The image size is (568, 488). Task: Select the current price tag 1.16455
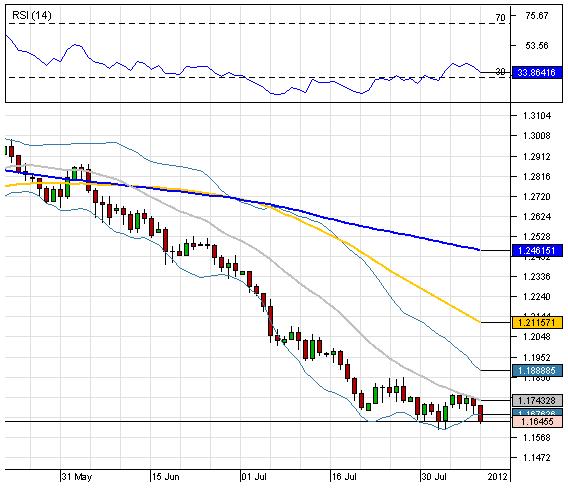(537, 421)
